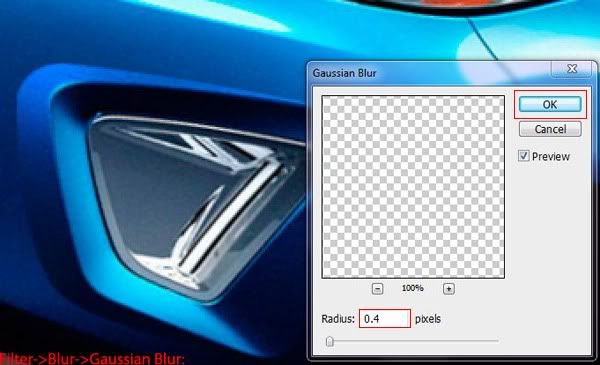Click into the Radius value field

pyautogui.click(x=385, y=319)
